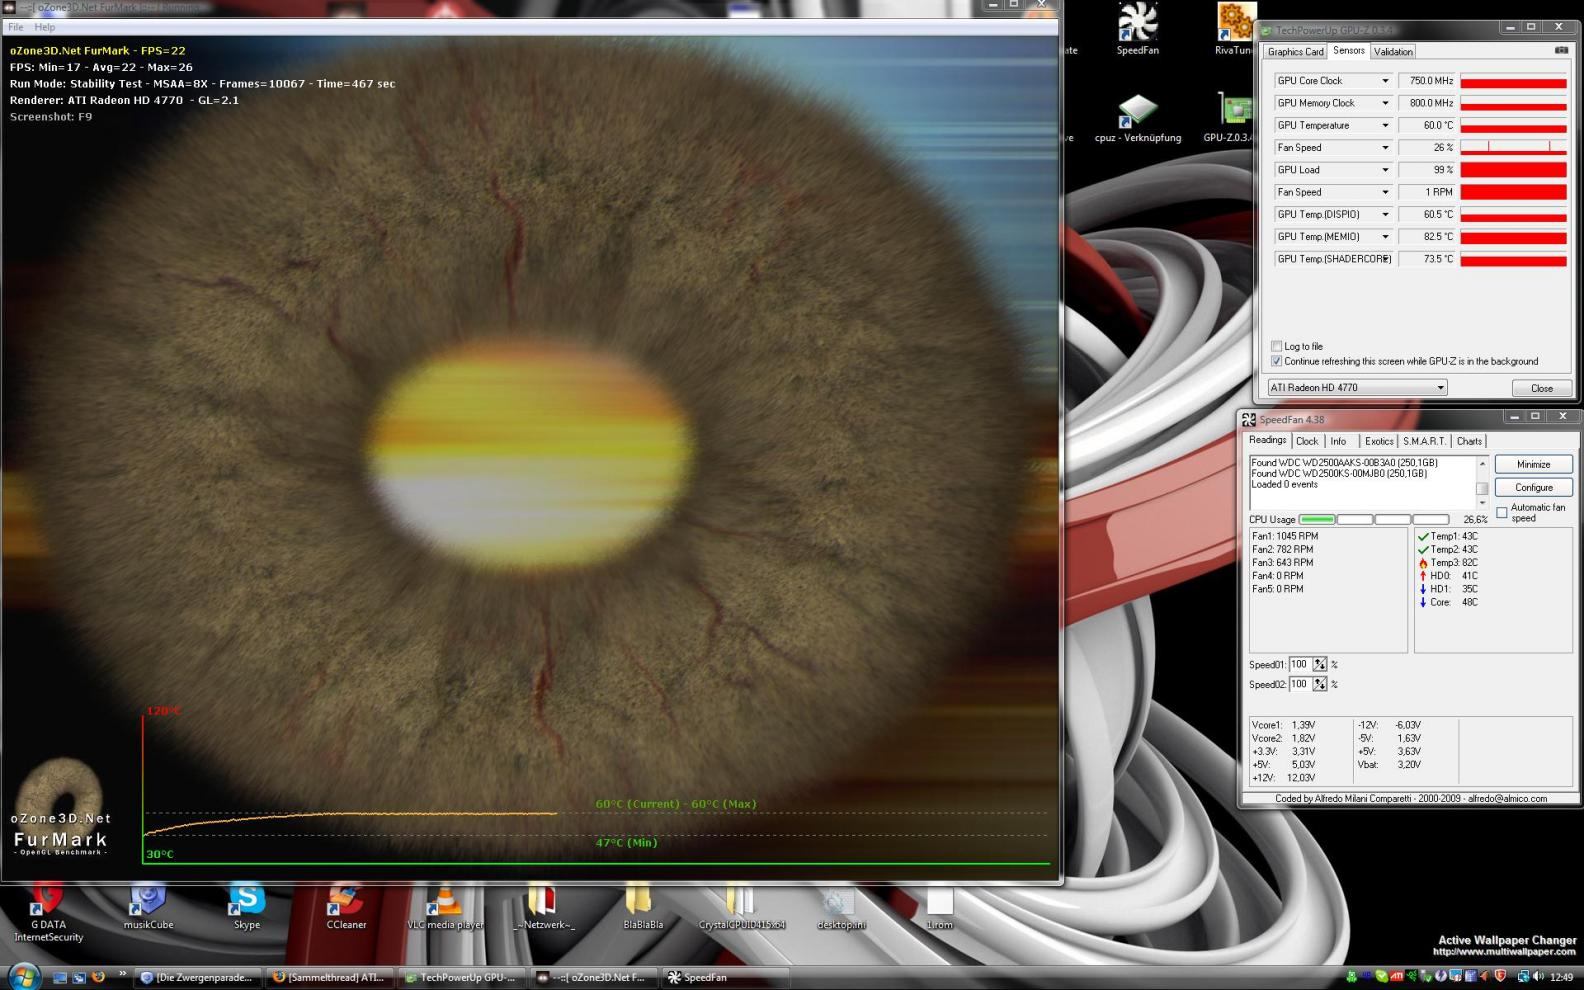Open the SpeedFan S.M.A.R.T. tab

pos(1424,441)
